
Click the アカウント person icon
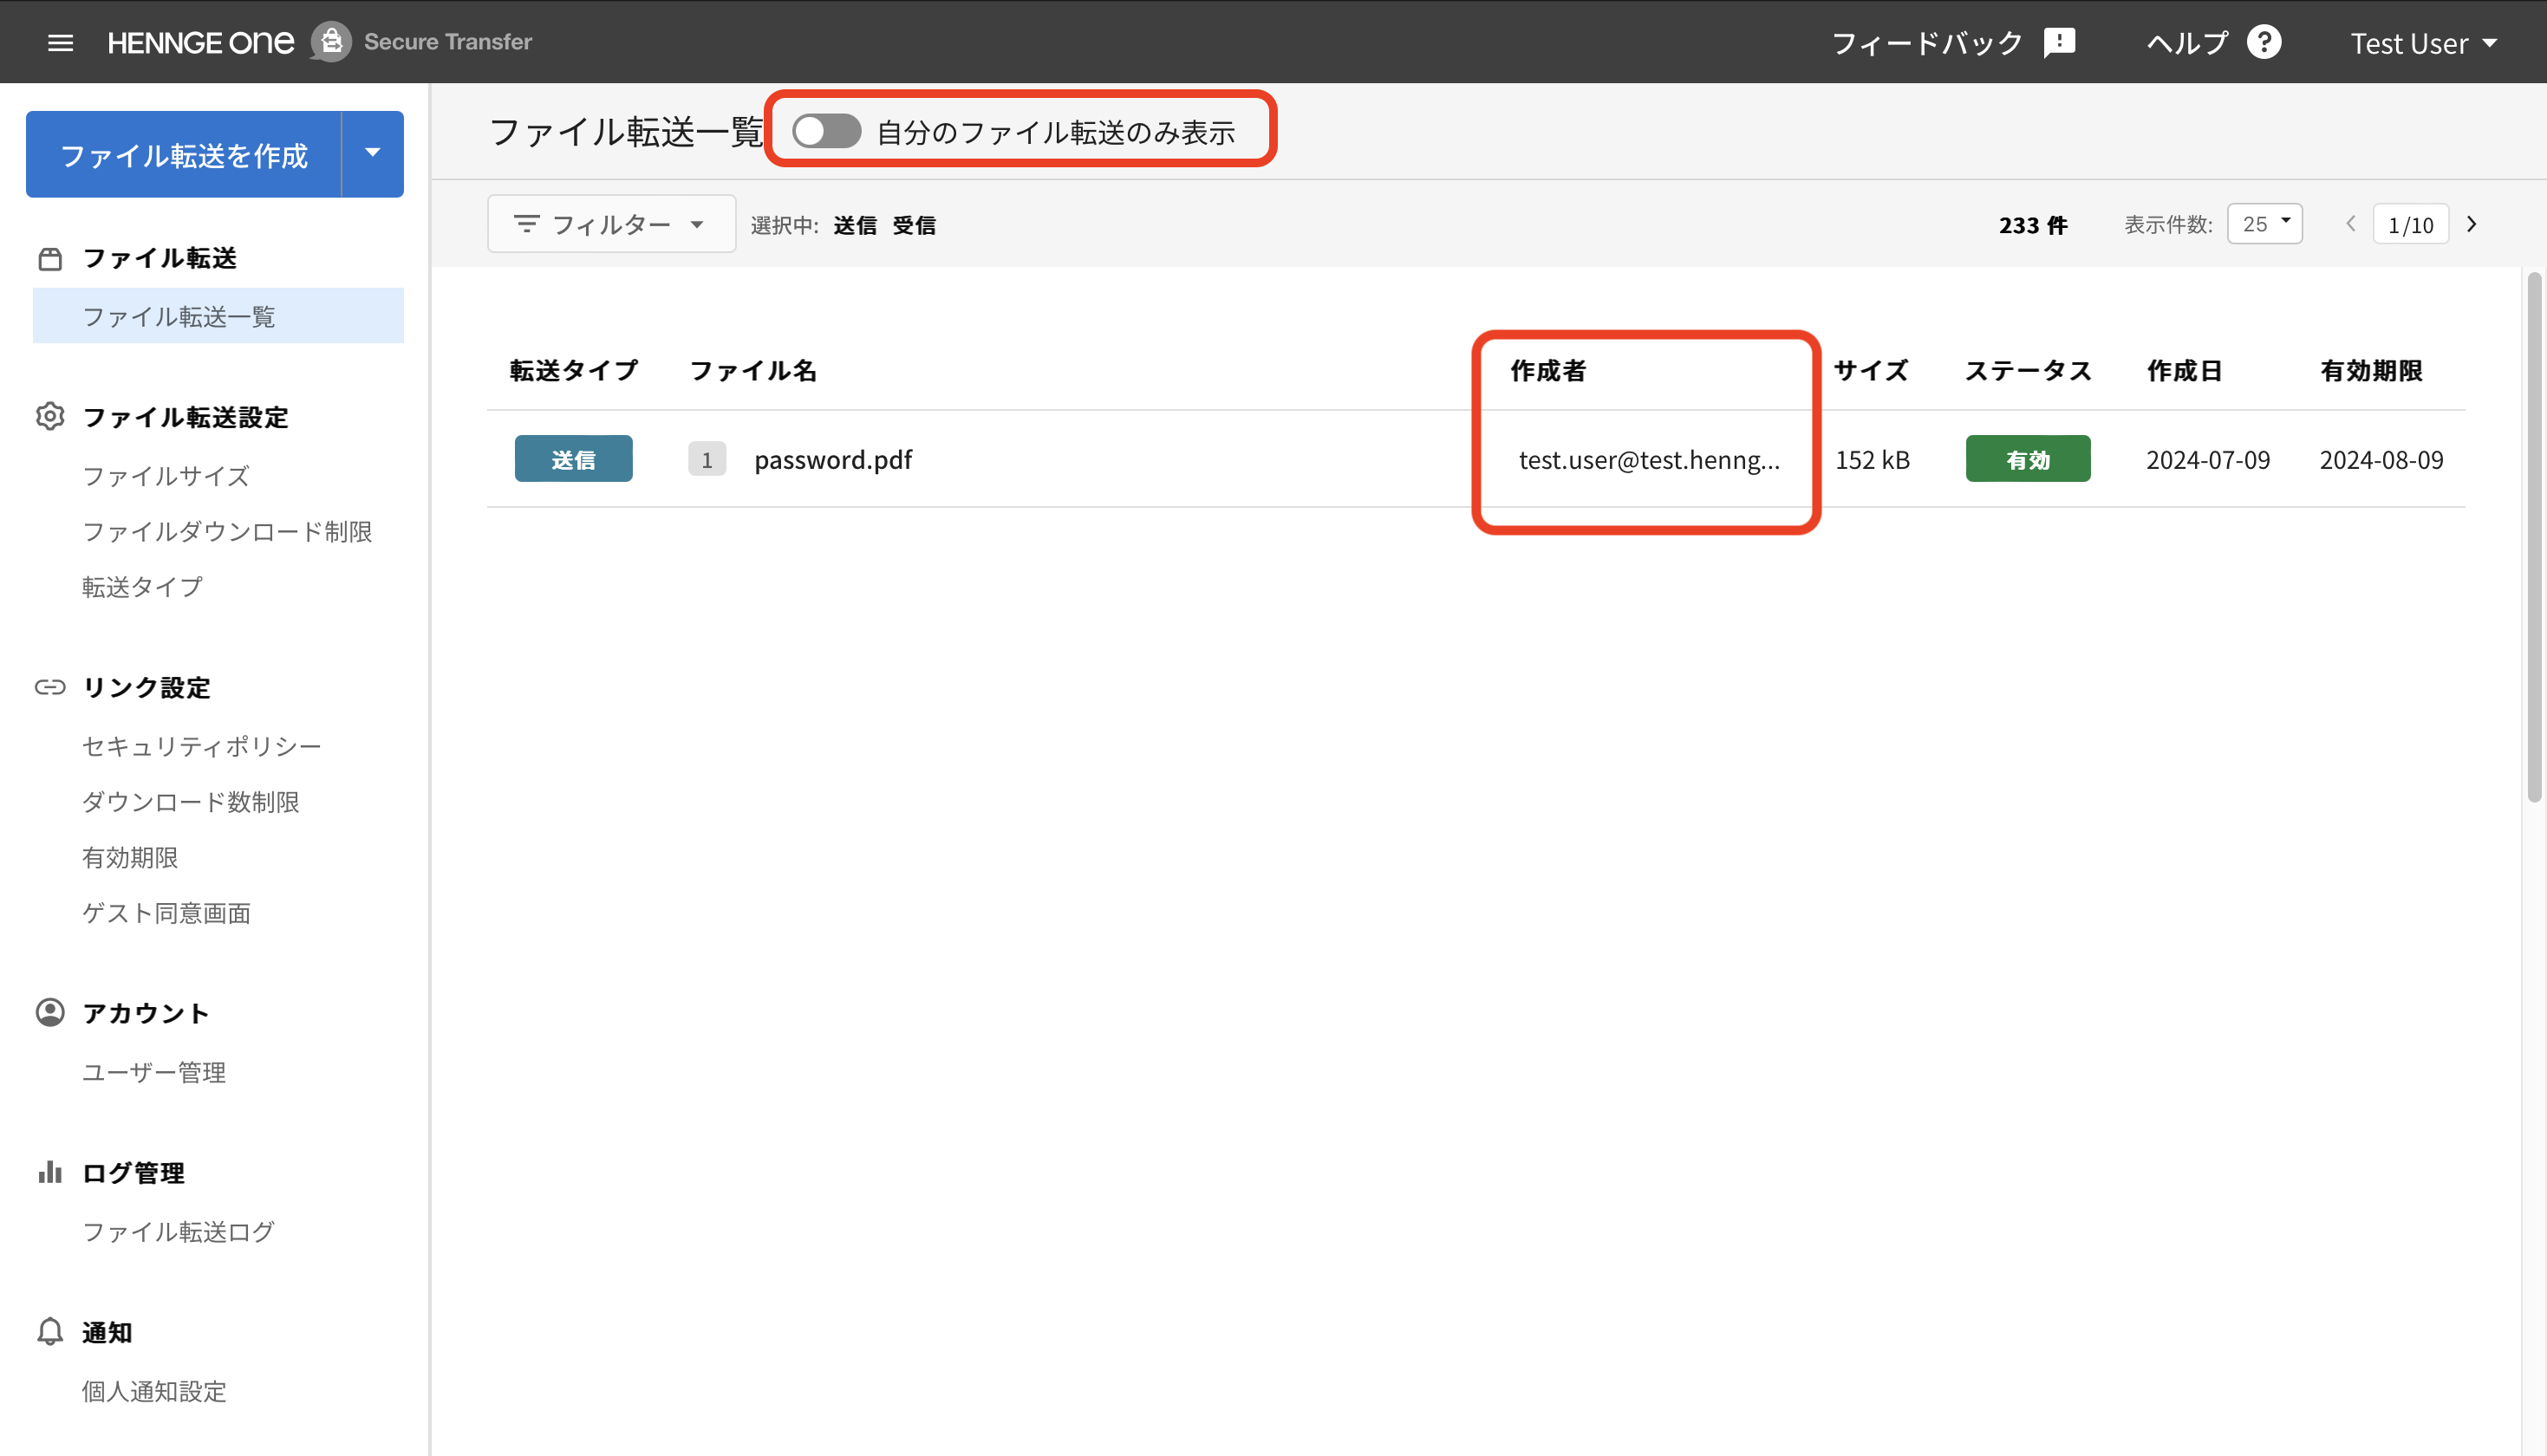[x=50, y=1012]
